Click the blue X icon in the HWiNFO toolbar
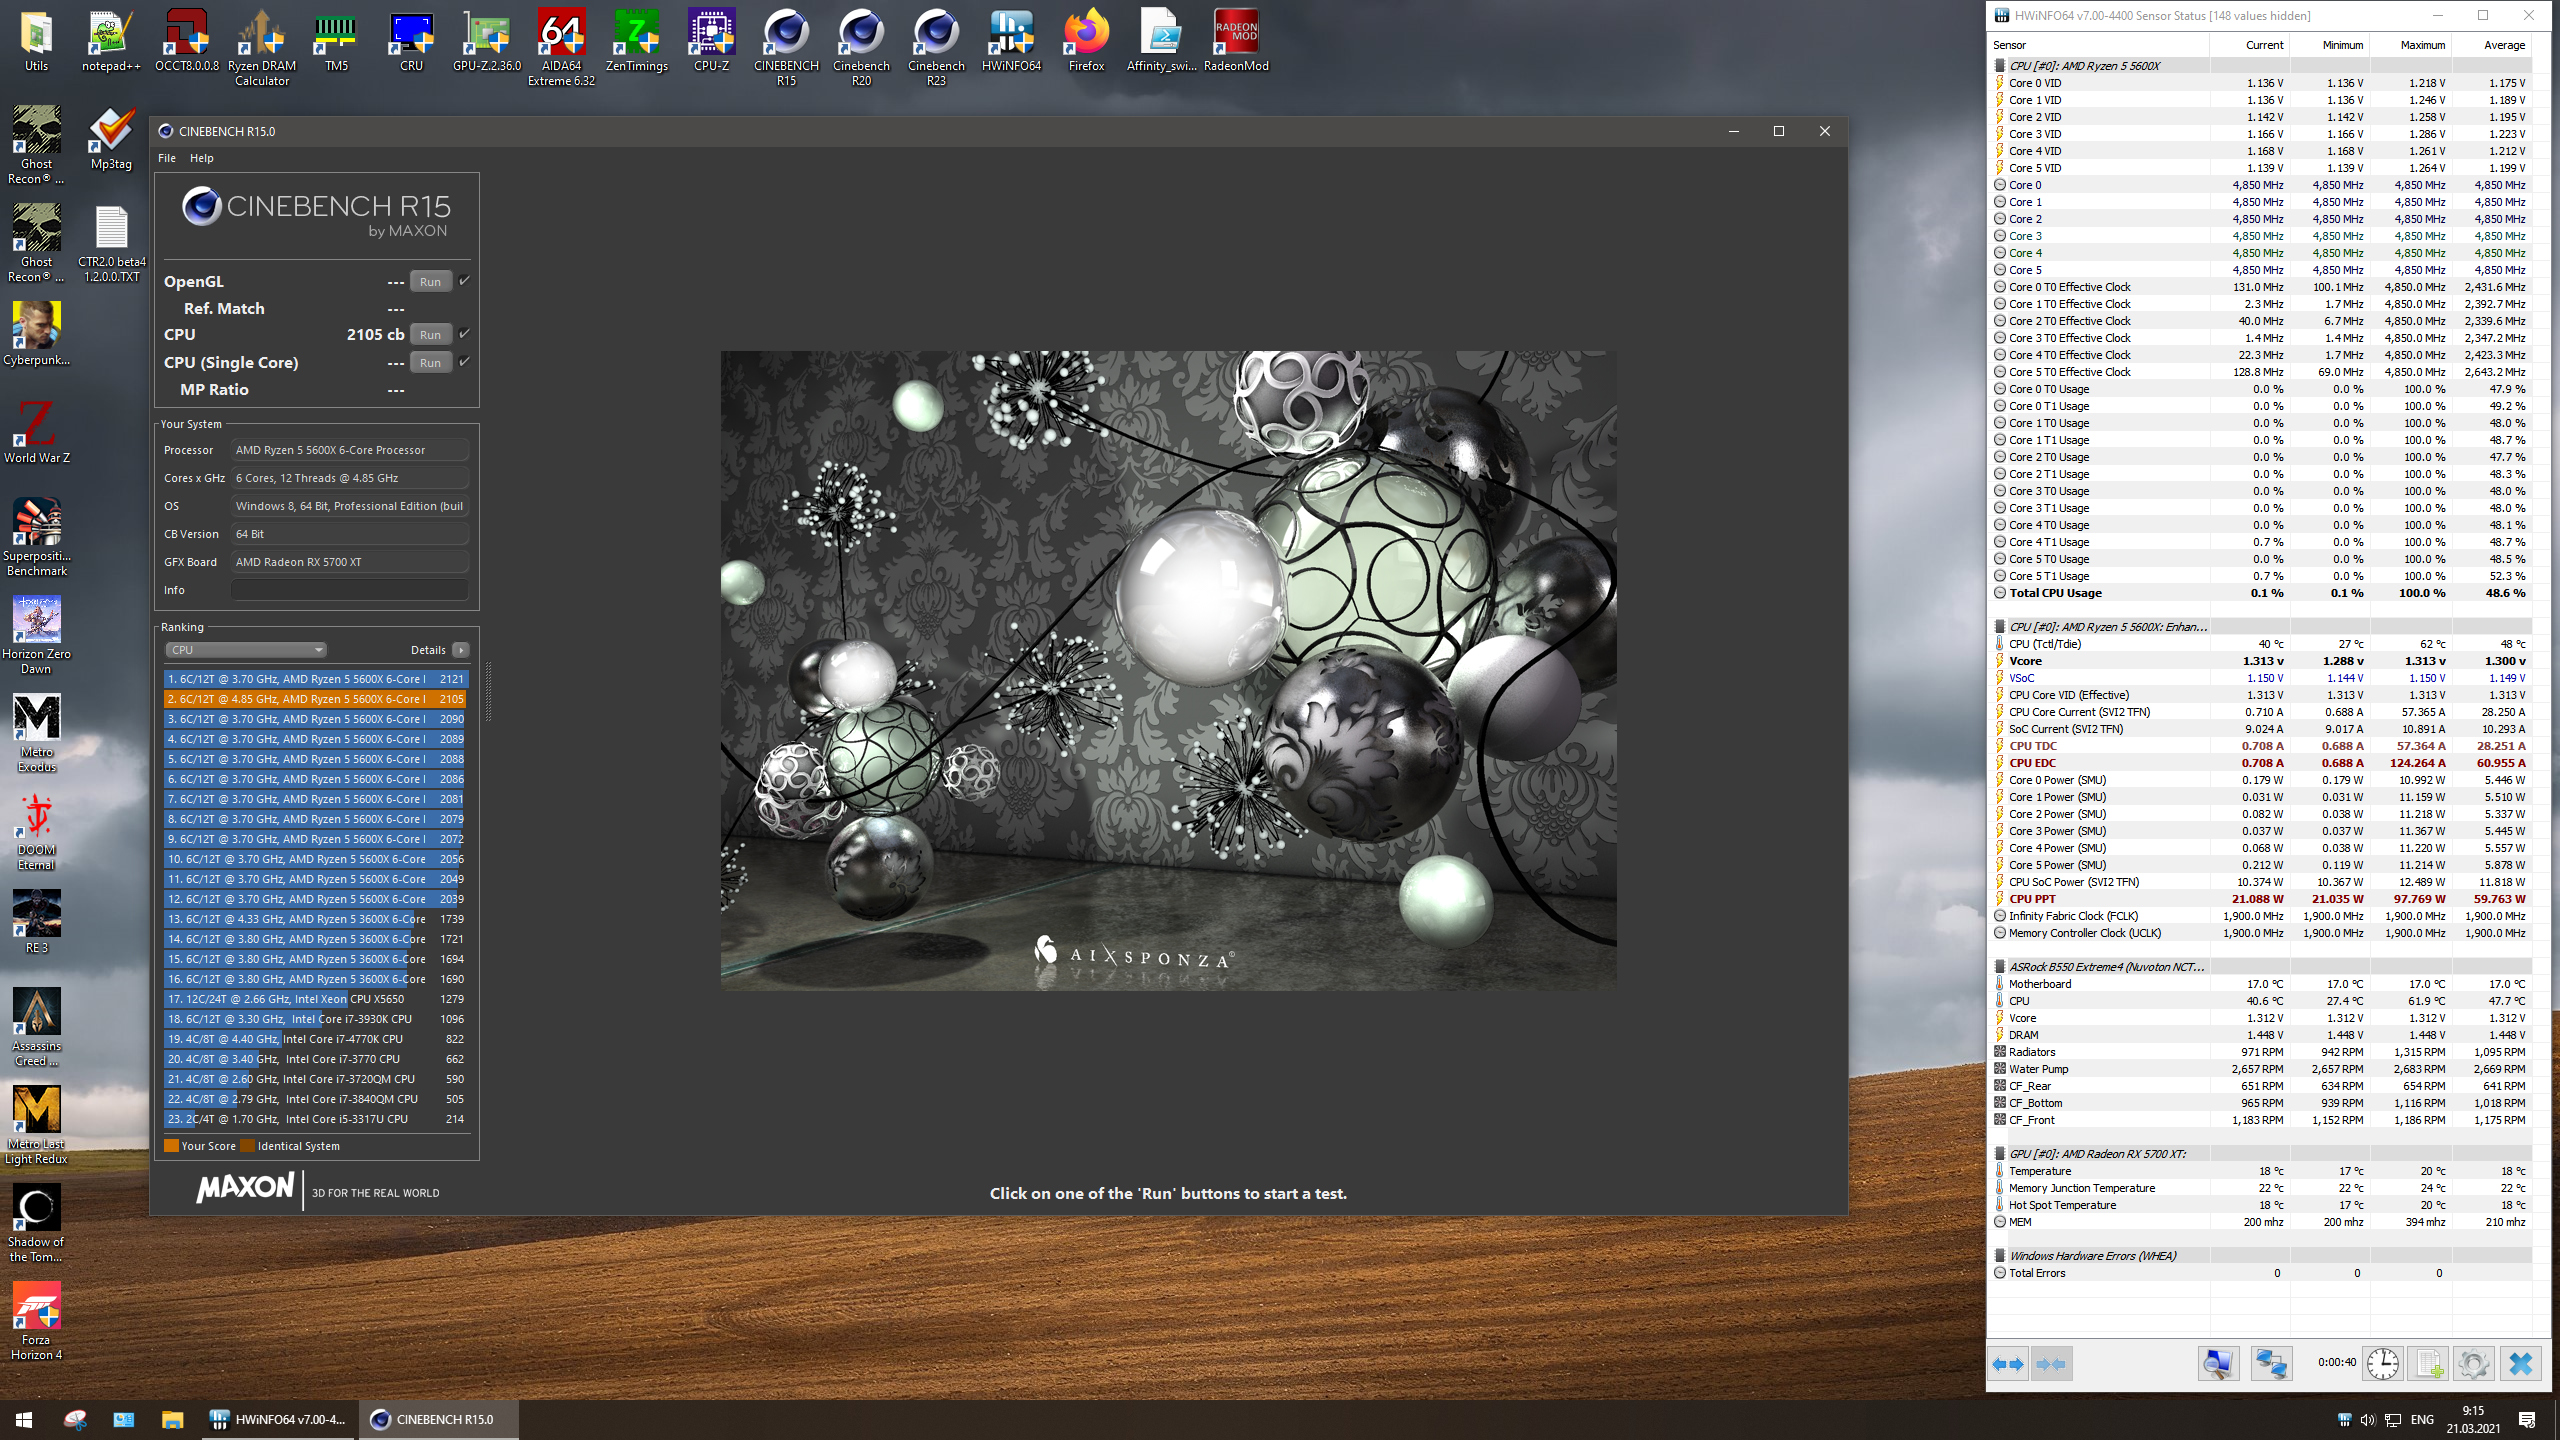2560x1440 pixels. 2520,1364
